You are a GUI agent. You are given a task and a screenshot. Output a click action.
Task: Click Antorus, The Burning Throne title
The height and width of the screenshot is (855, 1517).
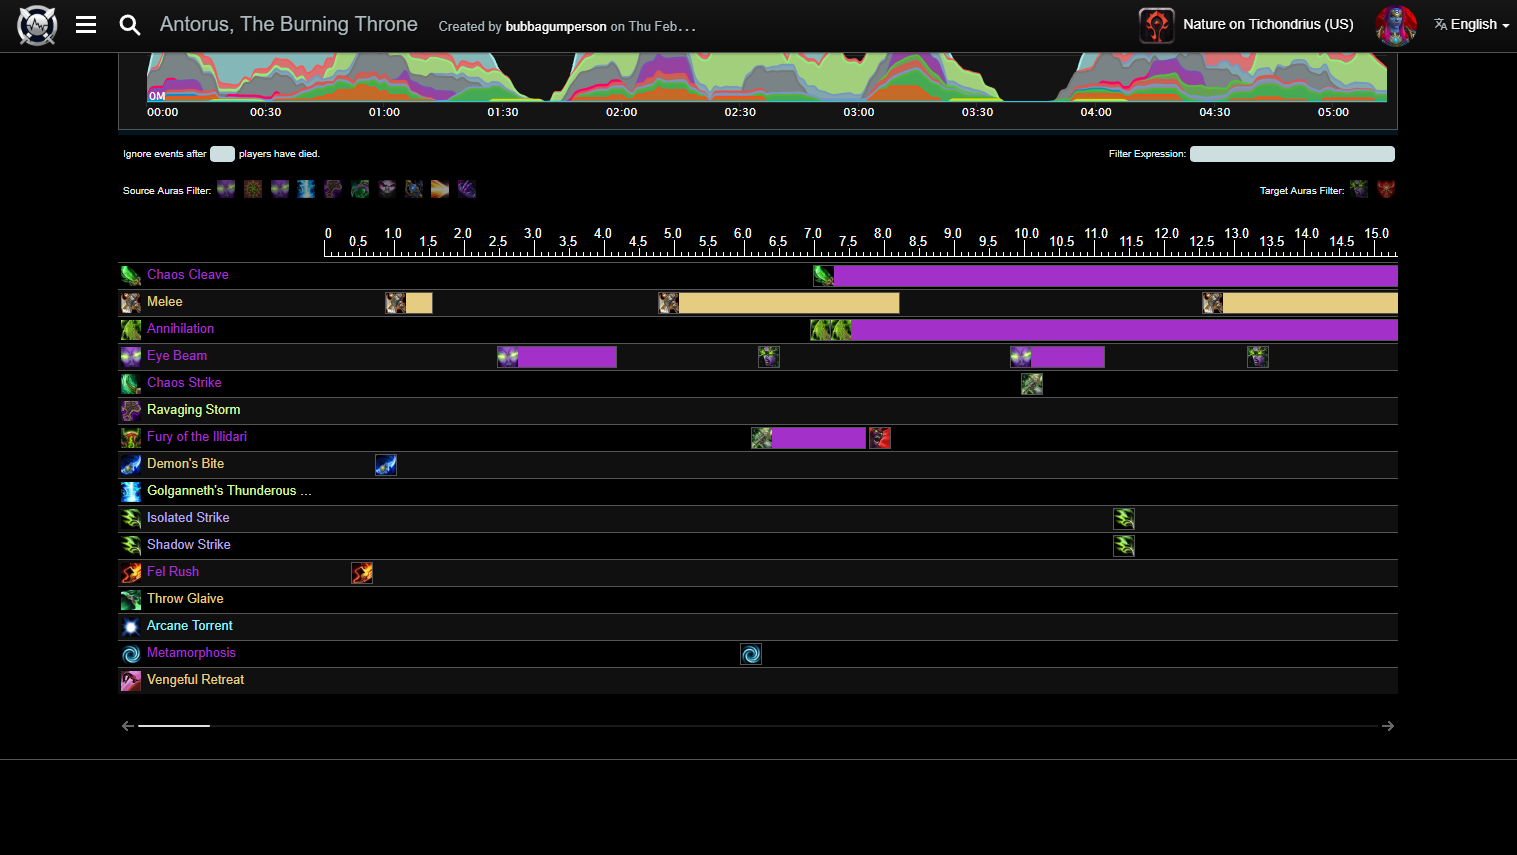pos(289,24)
